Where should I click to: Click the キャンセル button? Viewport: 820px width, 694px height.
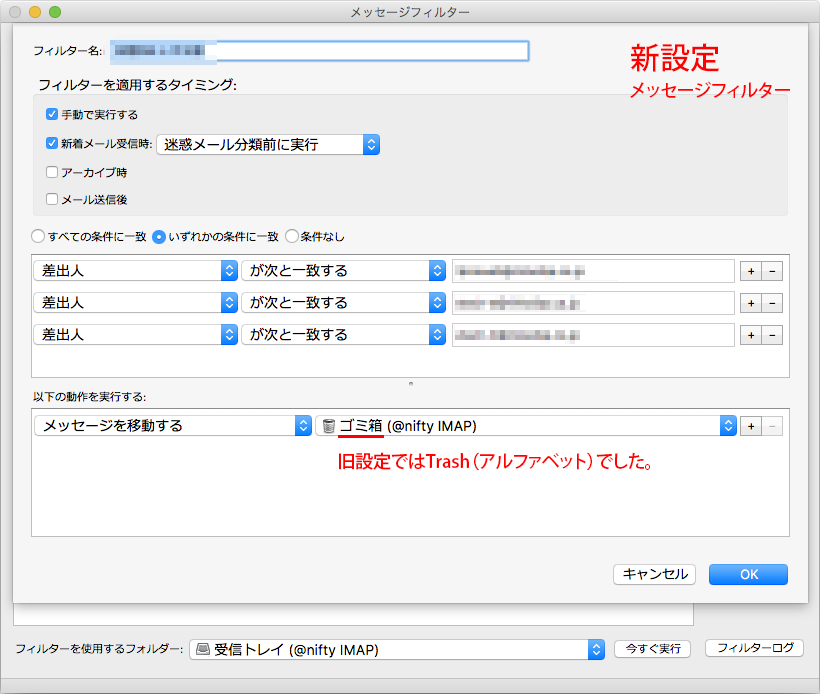coord(655,574)
